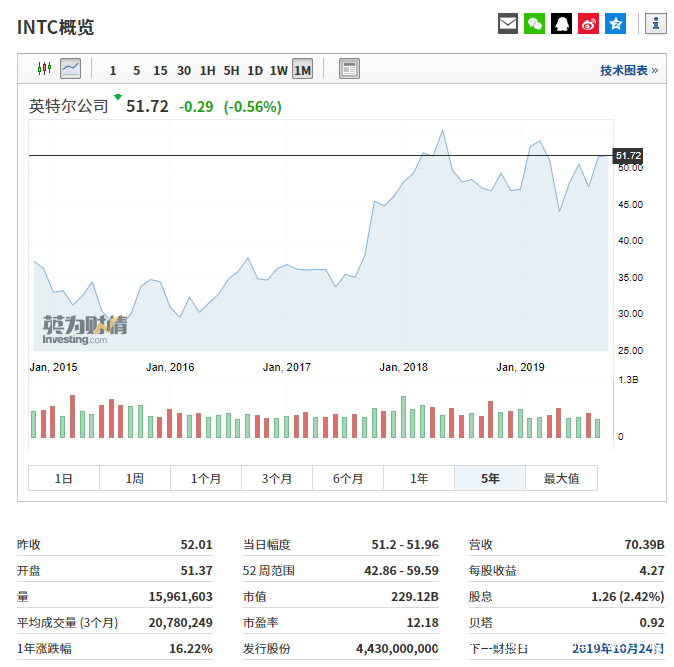674x667 pixels.
Task: Click the 51.72 price marker on chart
Action: [628, 155]
